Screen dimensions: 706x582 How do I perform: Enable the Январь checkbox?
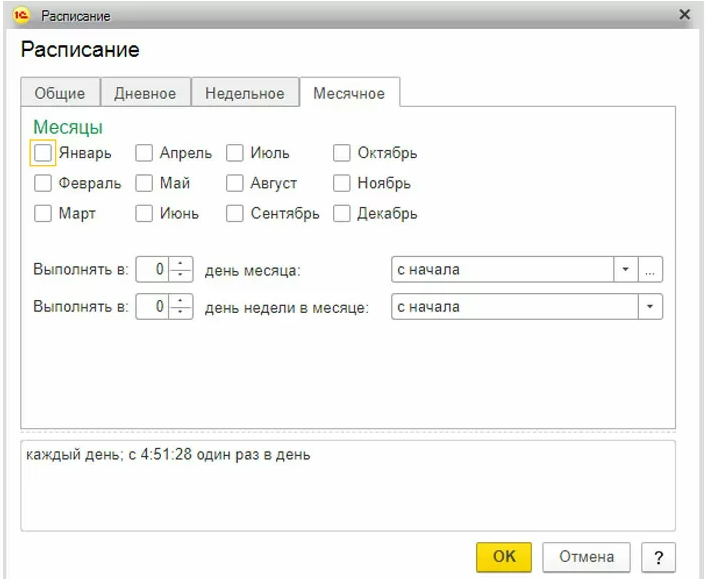(x=43, y=153)
